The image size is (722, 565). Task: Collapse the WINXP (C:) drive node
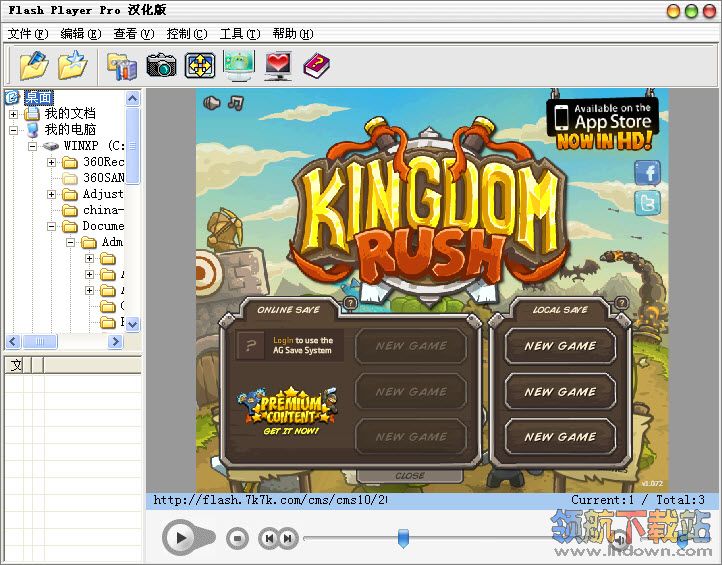click(32, 146)
